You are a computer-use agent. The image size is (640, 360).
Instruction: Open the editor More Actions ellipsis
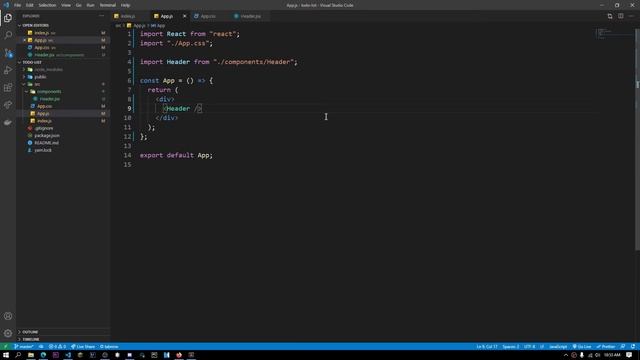631,16
